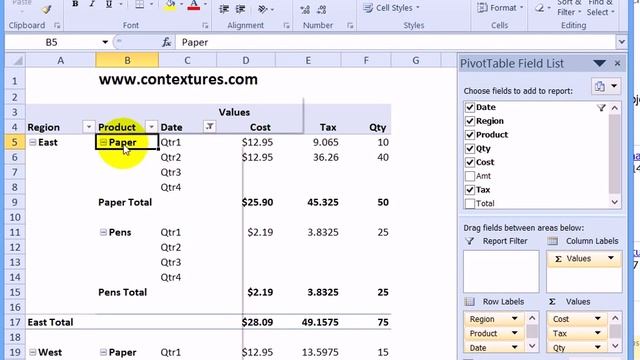Screen dimensions: 640x360
Task: Click the filter funnel beside the Date field
Action: click(x=601, y=107)
